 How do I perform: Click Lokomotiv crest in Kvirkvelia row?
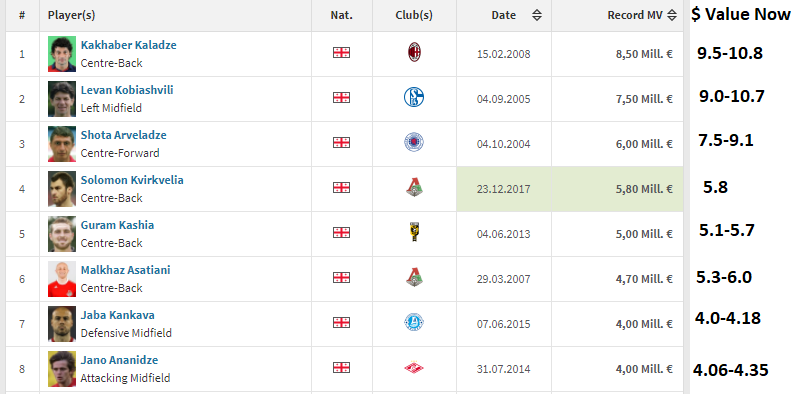[414, 187]
